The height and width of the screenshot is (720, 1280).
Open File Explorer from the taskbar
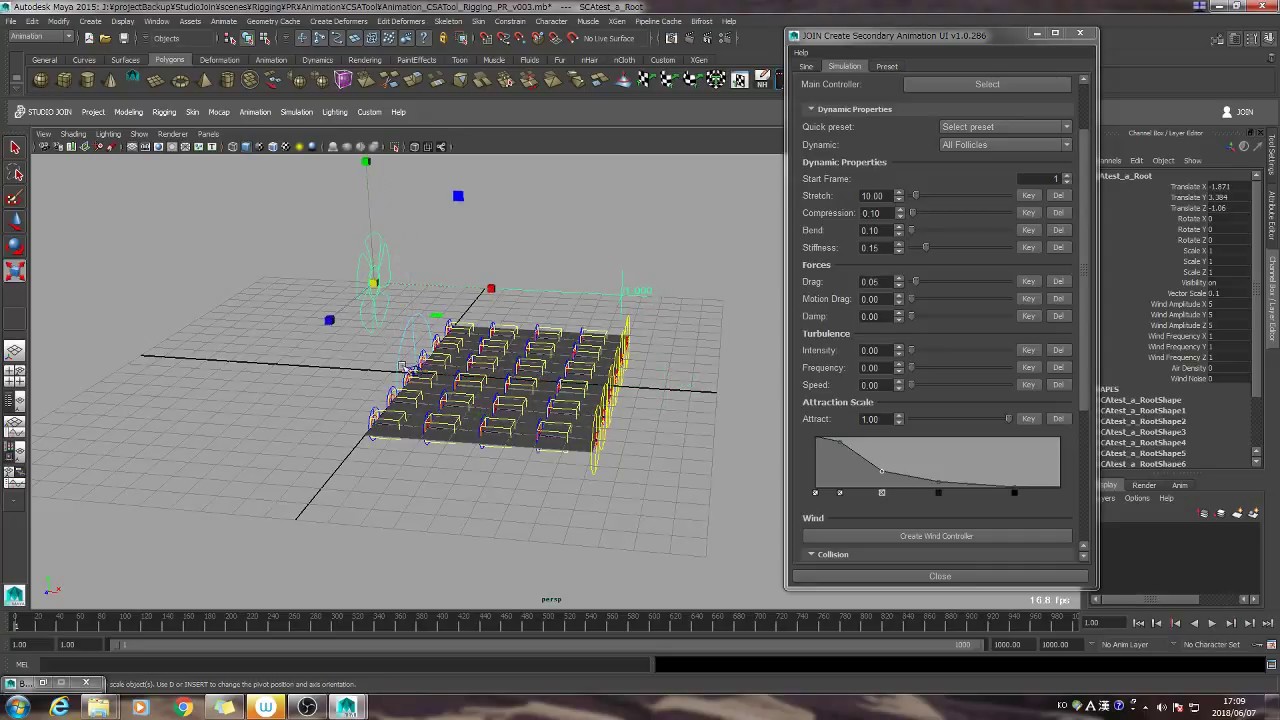click(x=99, y=707)
